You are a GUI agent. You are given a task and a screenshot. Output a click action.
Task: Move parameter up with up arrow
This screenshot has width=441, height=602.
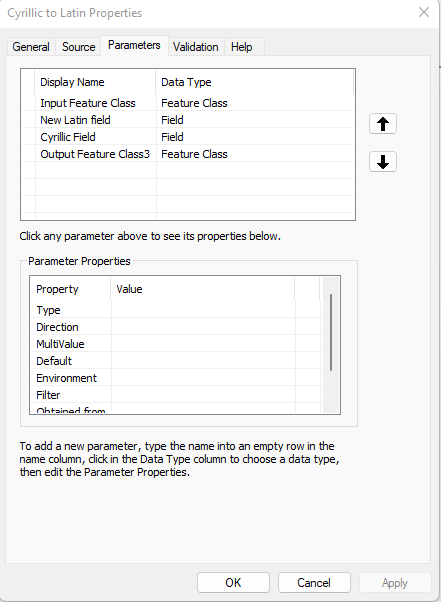[383, 124]
